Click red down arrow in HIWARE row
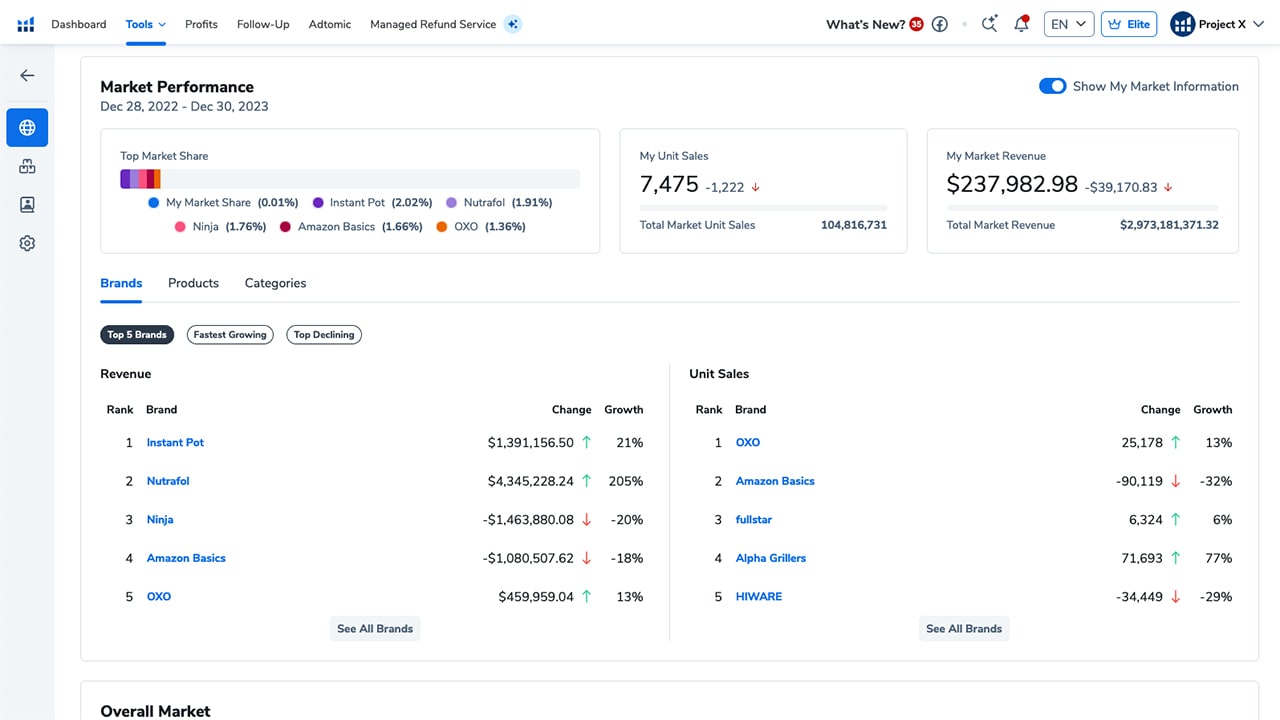Viewport: 1280px width, 720px height. (1175, 597)
